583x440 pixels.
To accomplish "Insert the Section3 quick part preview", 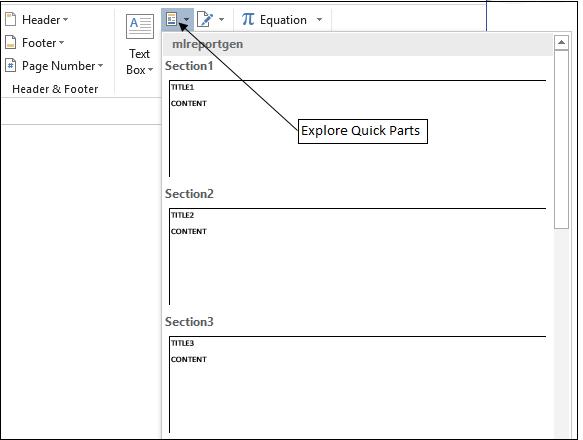I will pos(357,384).
